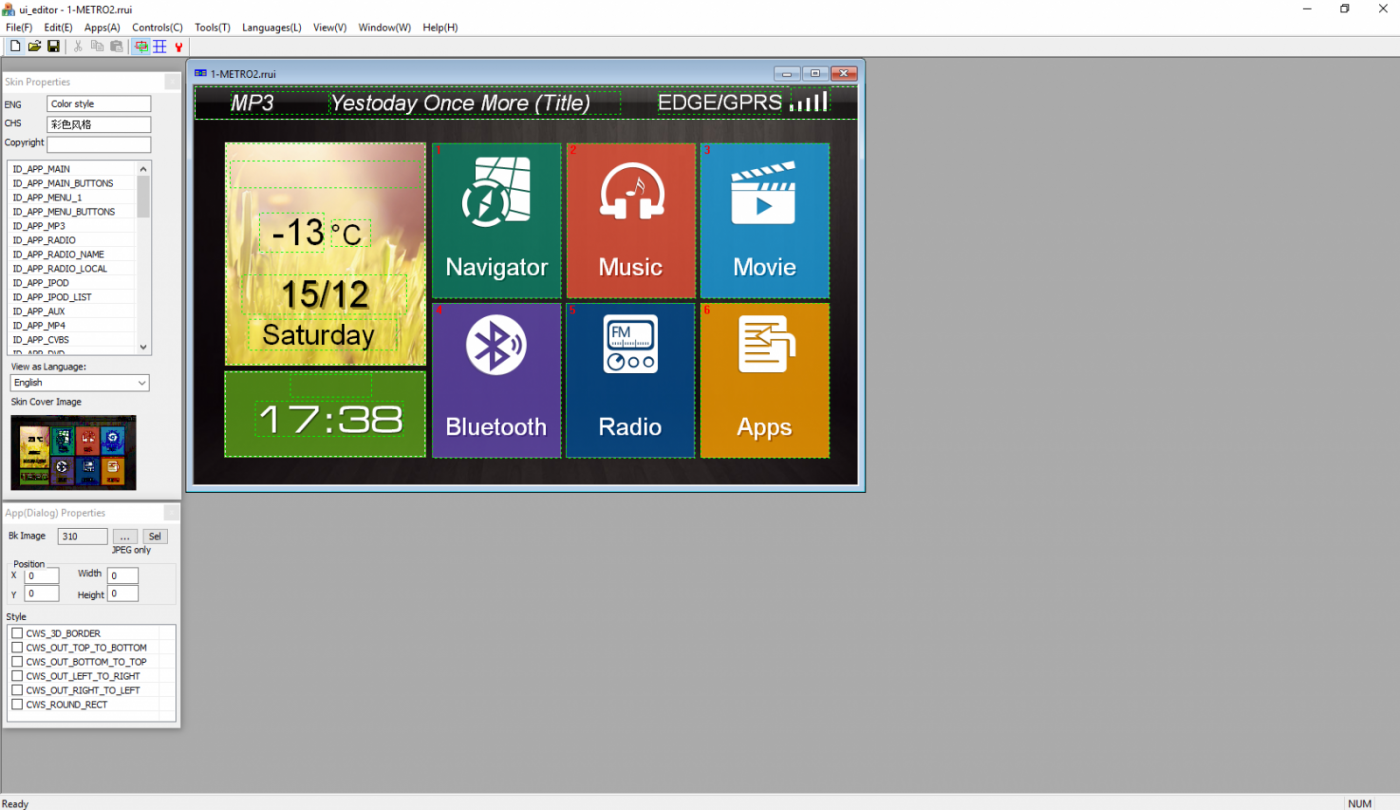Select the Navigator tile in the canvas

[496, 220]
